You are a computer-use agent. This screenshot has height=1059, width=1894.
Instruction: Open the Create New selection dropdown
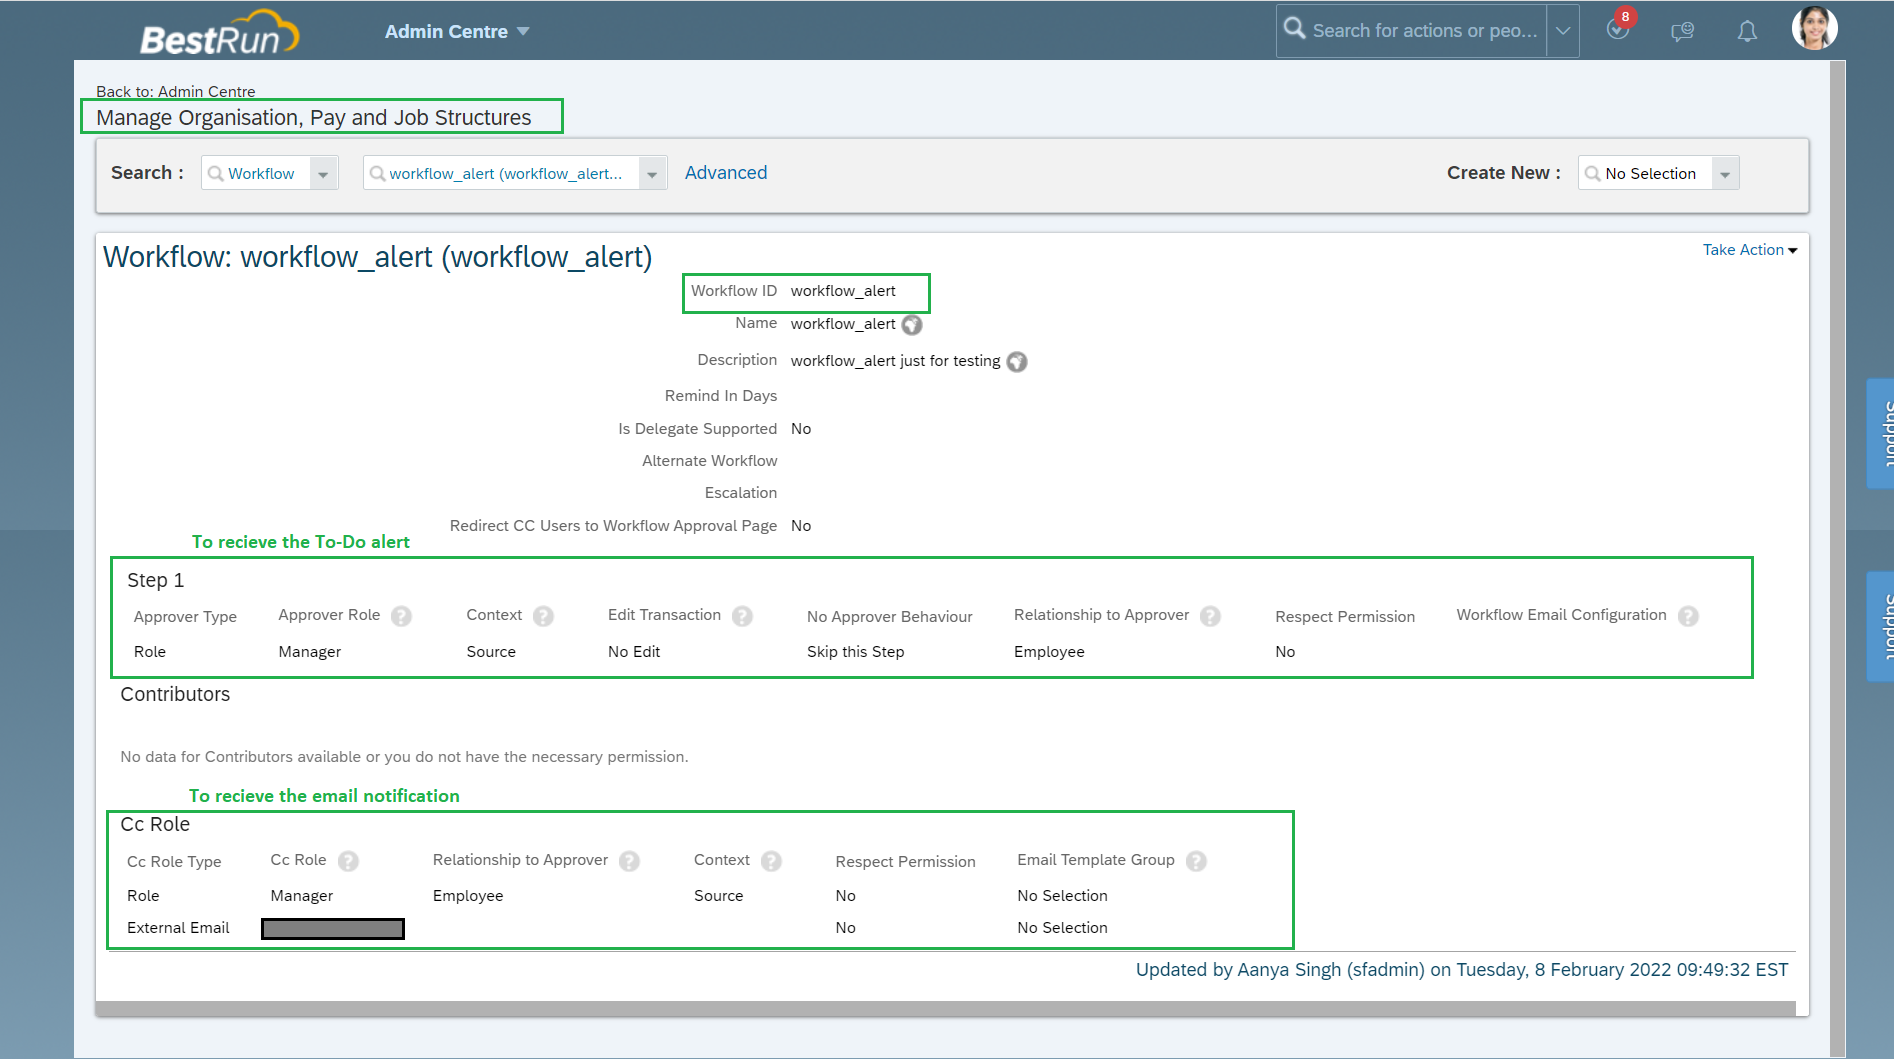click(1725, 174)
